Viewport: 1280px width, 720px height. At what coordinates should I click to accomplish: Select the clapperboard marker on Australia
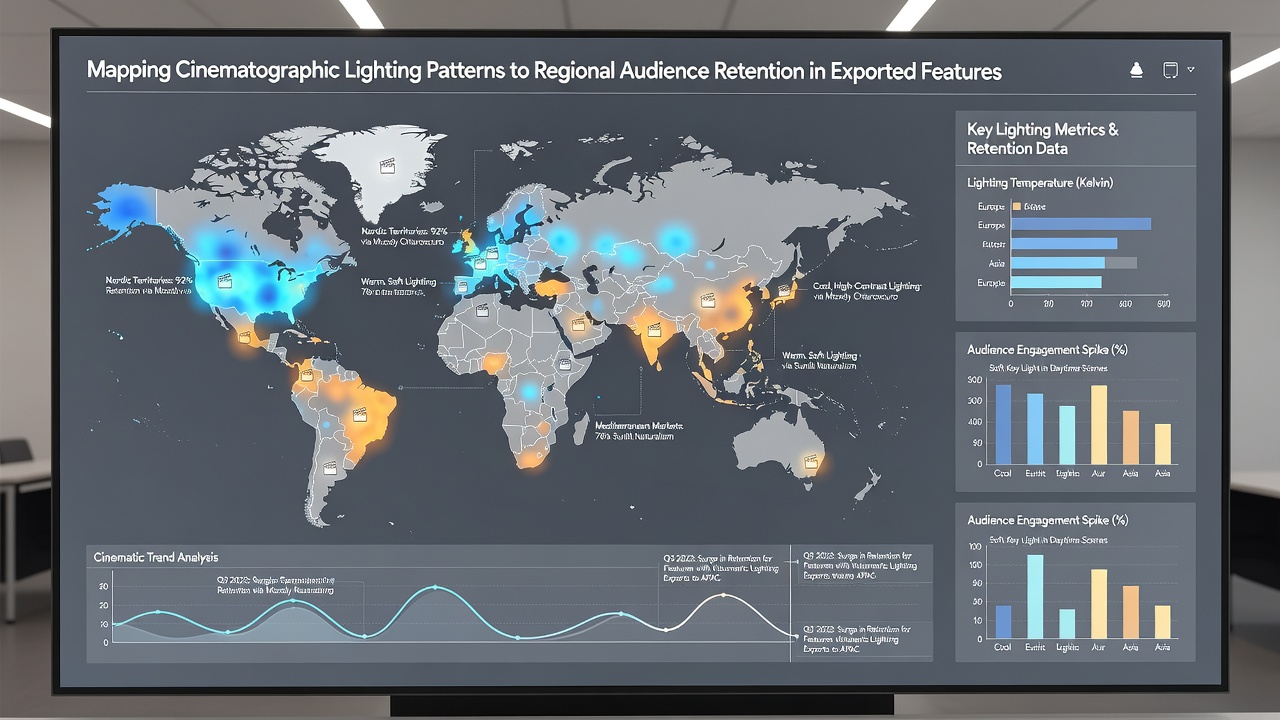coord(811,461)
